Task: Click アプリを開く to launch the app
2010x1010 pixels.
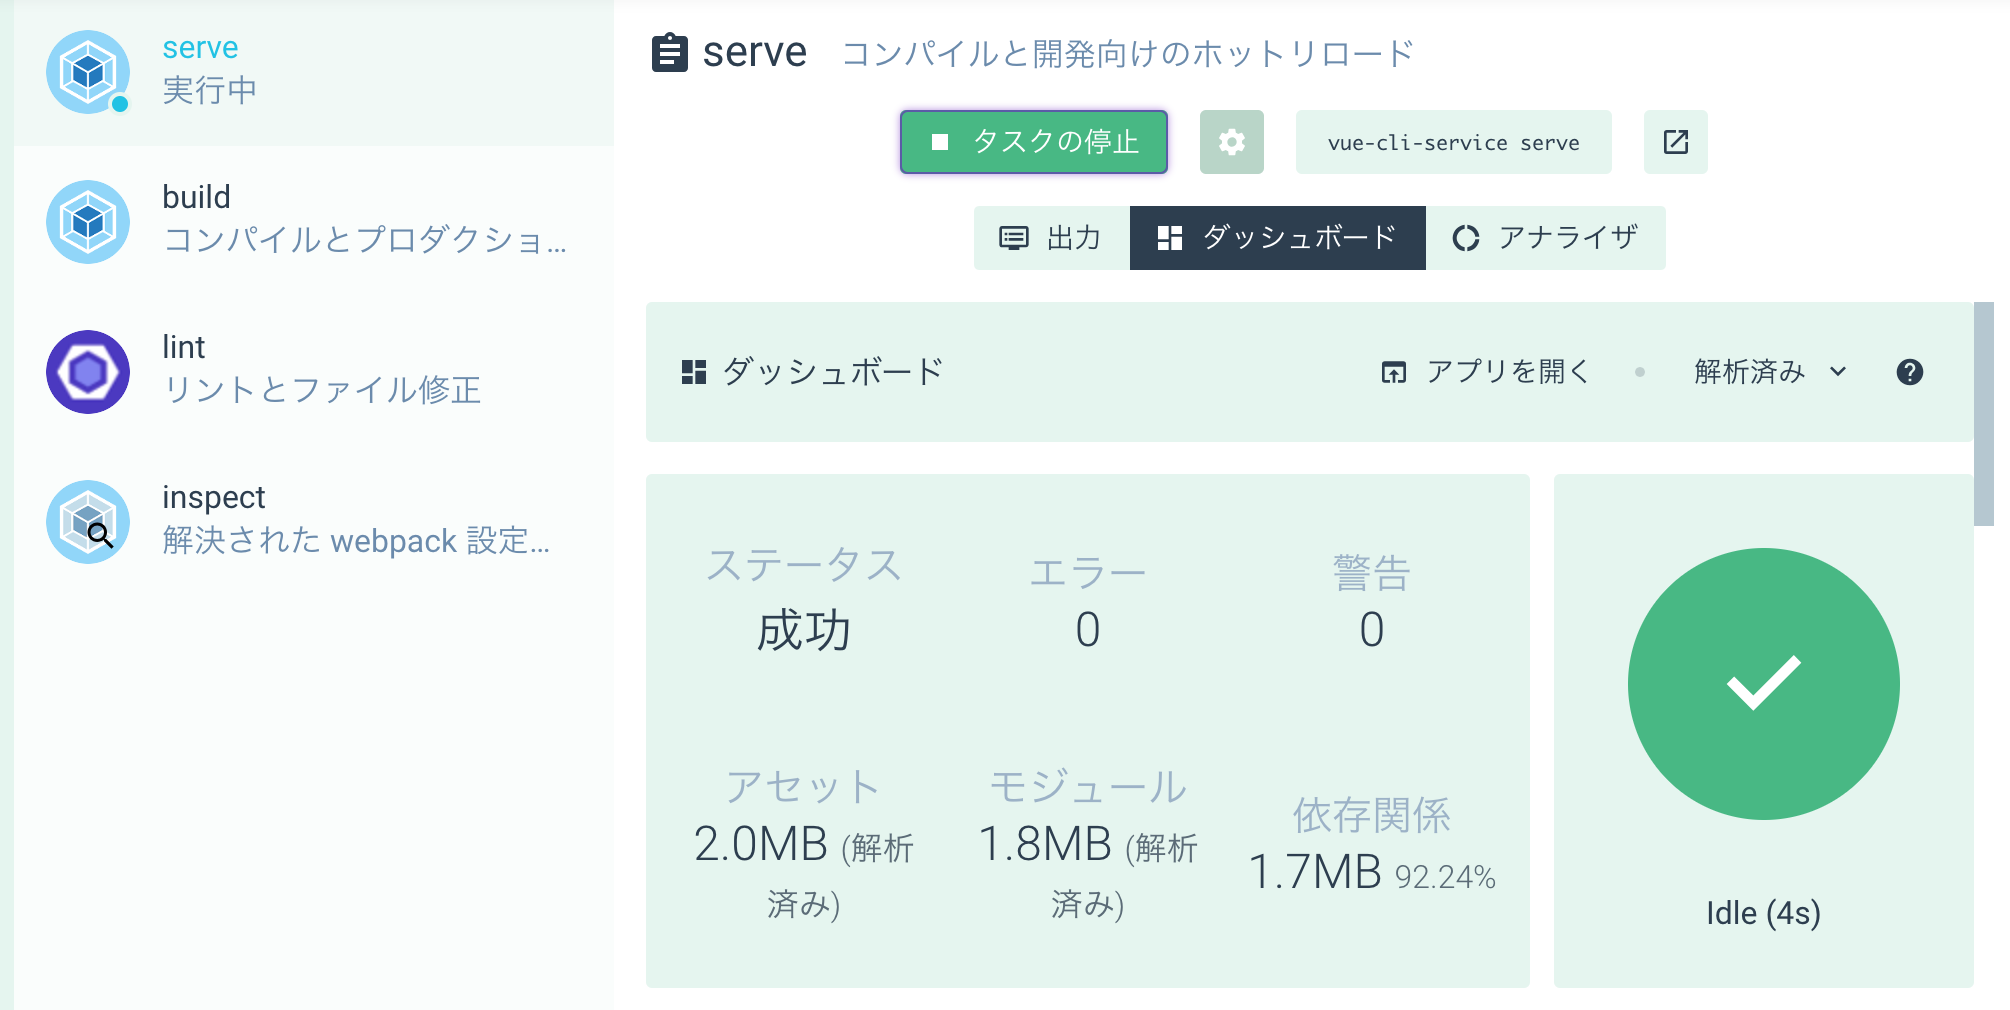Action: pyautogui.click(x=1484, y=371)
